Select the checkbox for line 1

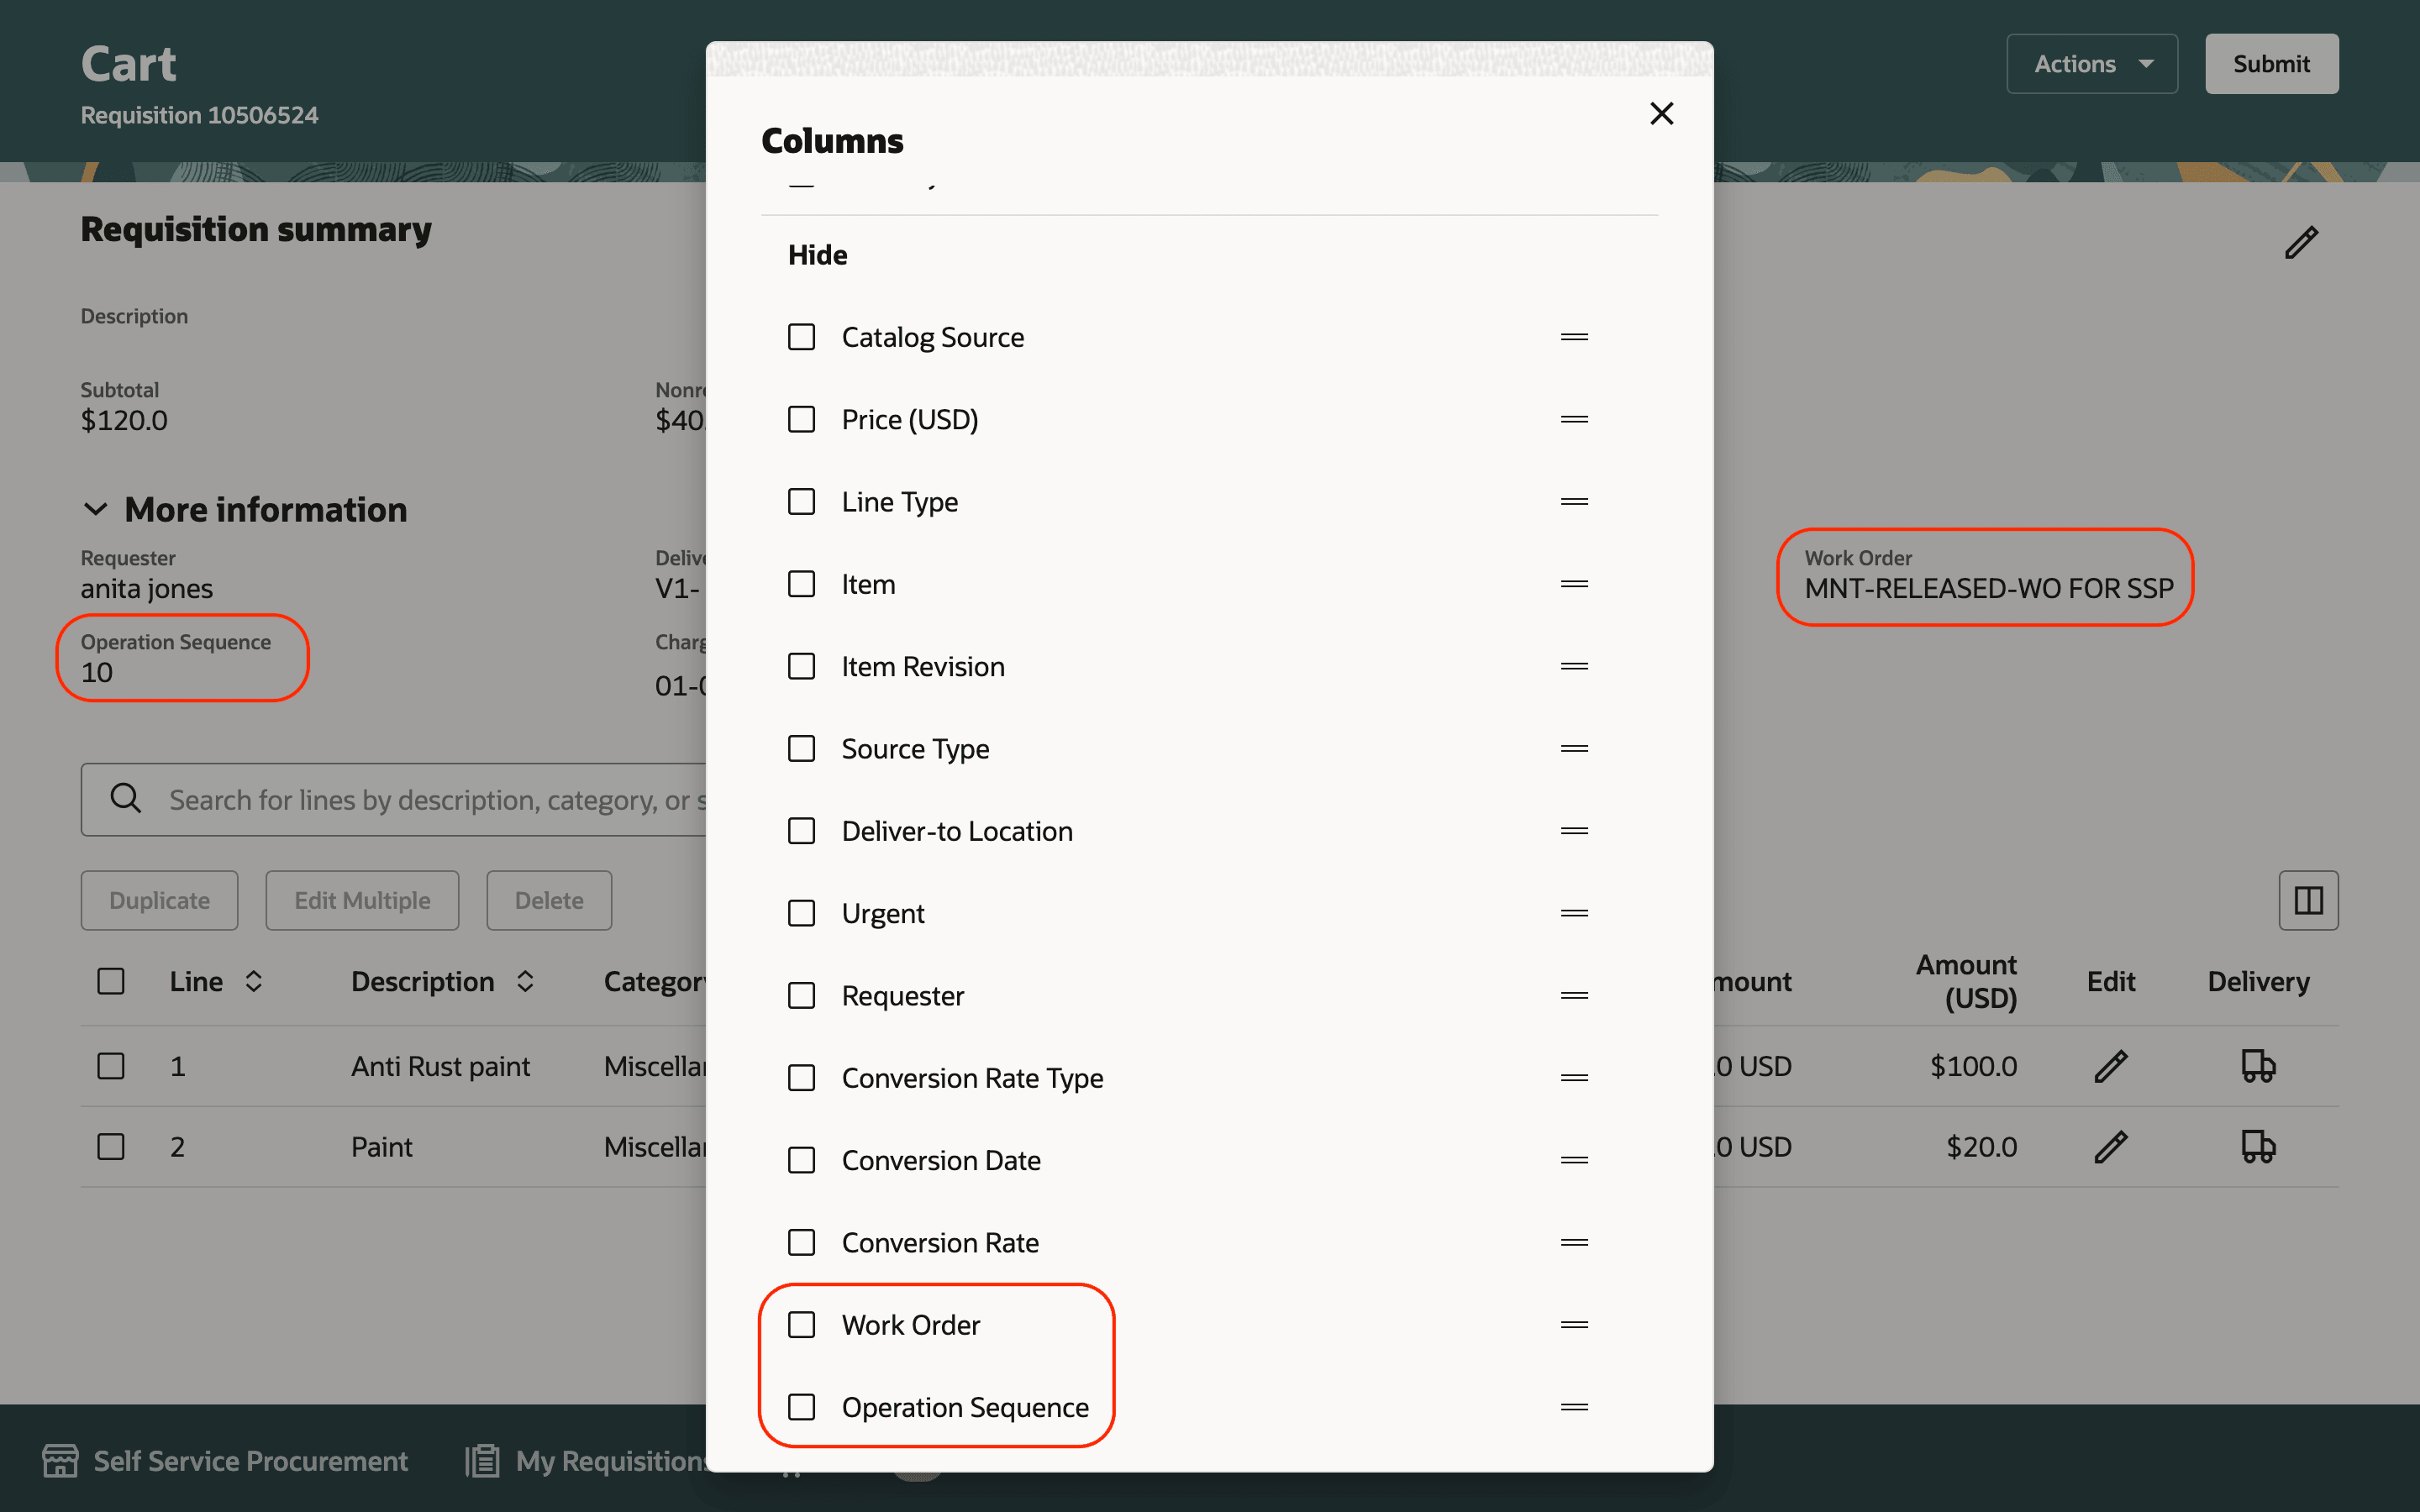point(111,1065)
